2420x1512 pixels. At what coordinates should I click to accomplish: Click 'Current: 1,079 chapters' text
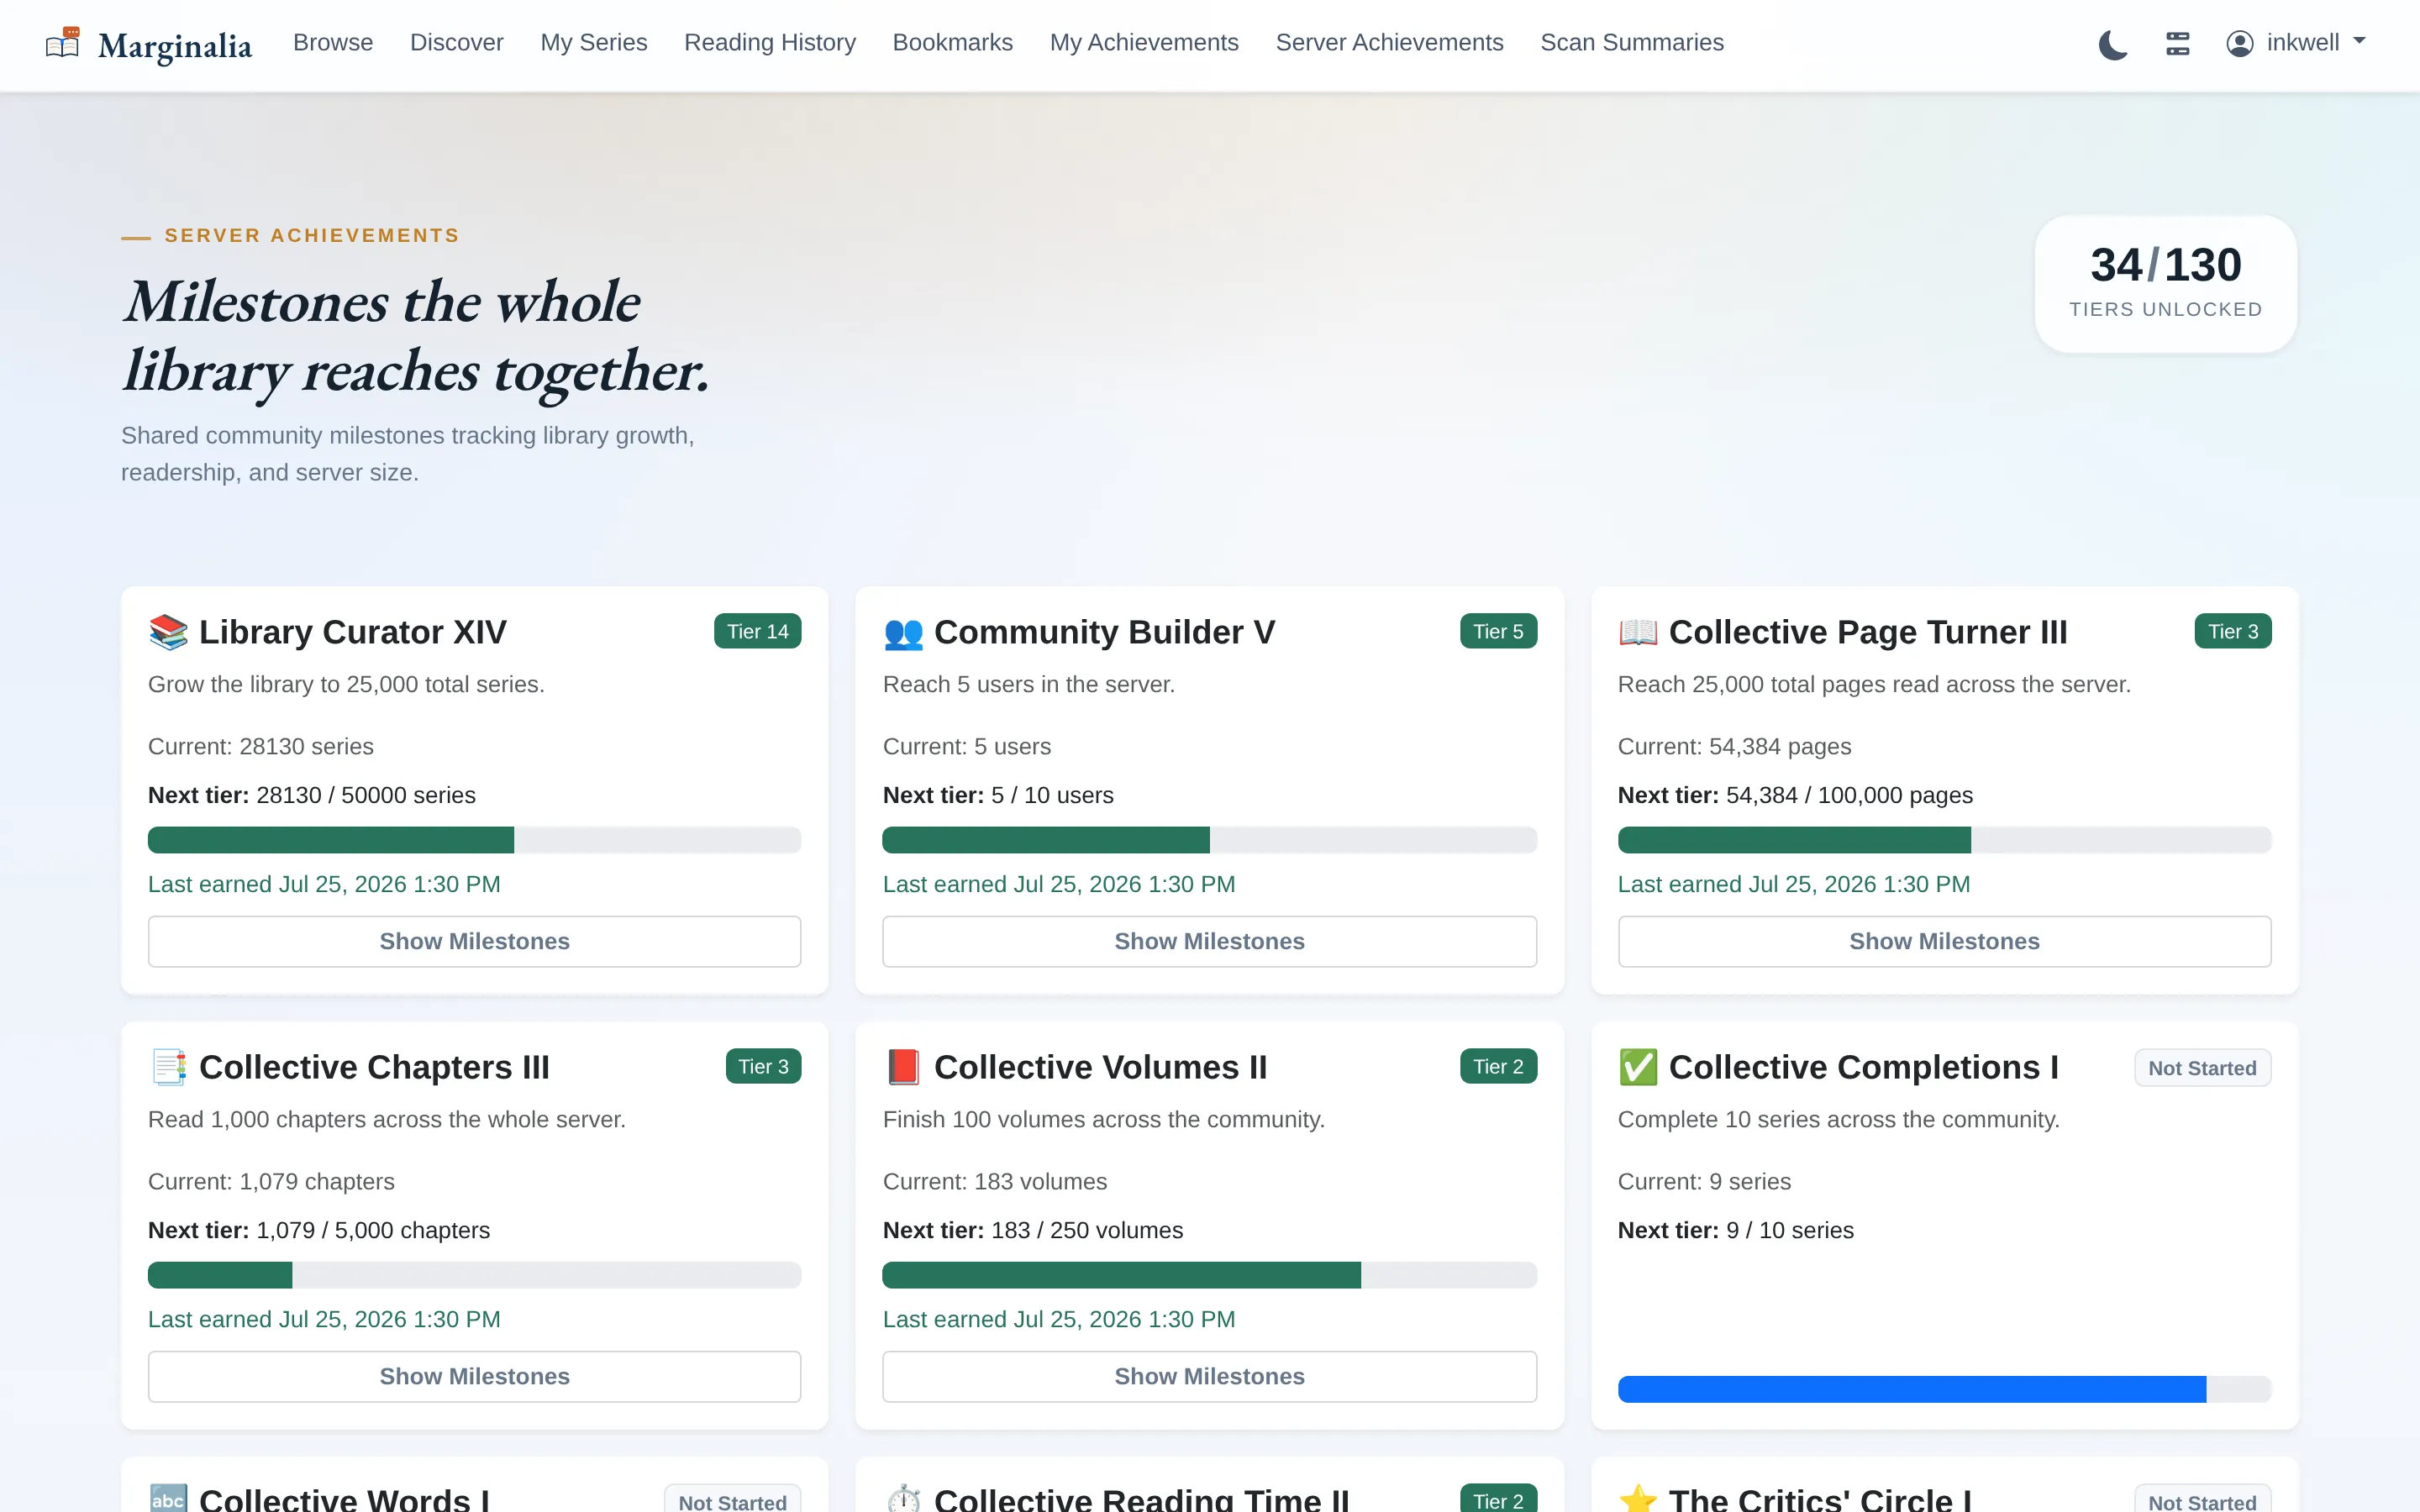[271, 1182]
